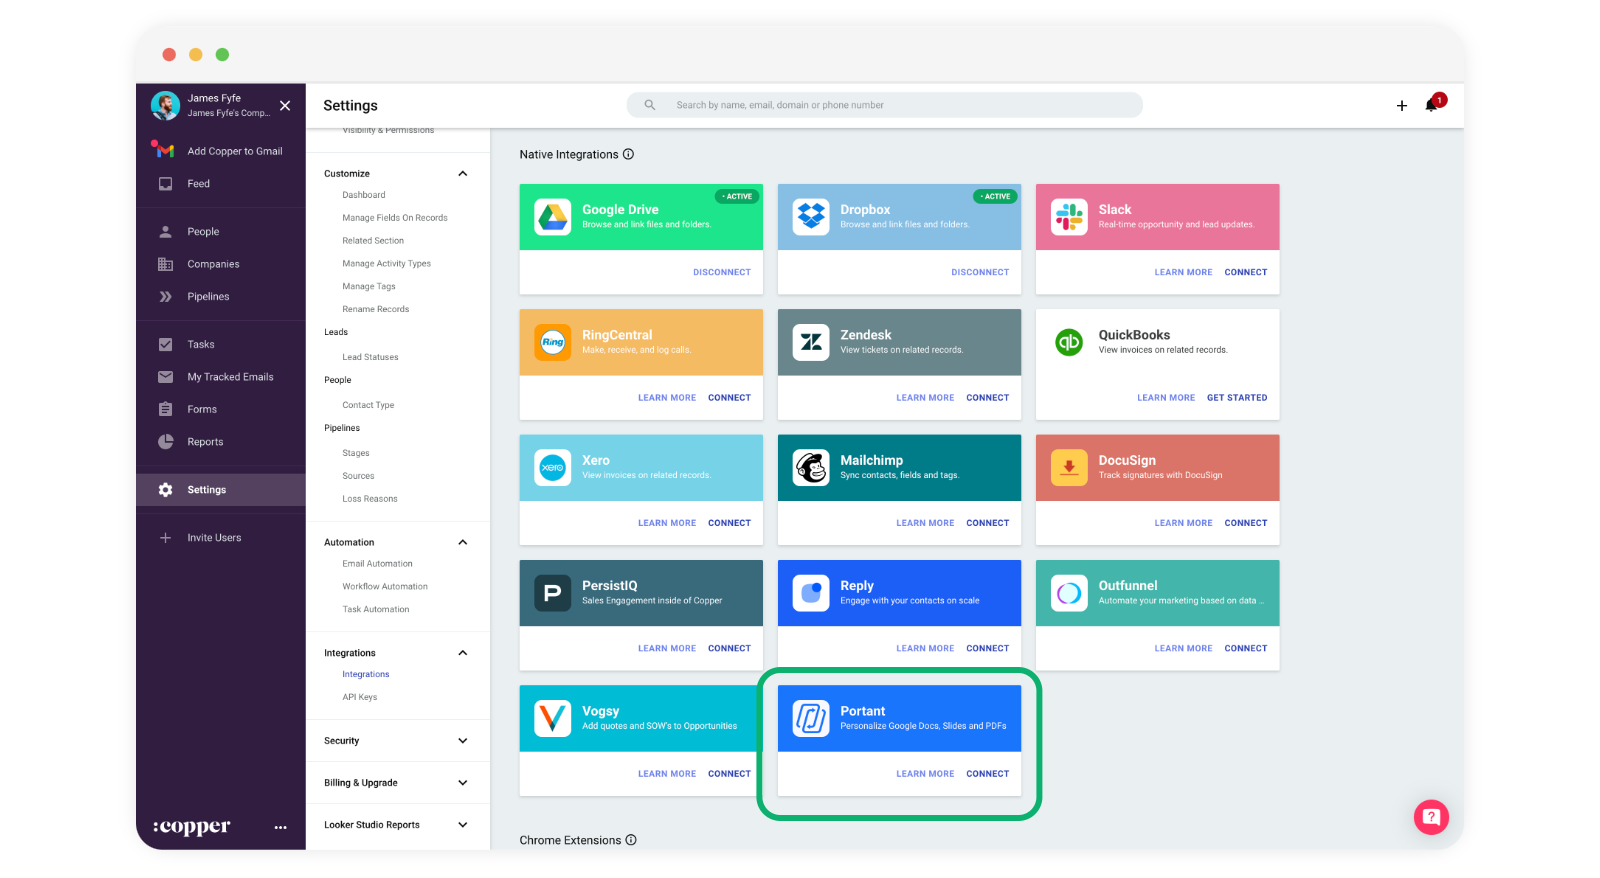This screenshot has height=878, width=1600.
Task: Click the Slack logo icon
Action: (x=1069, y=217)
